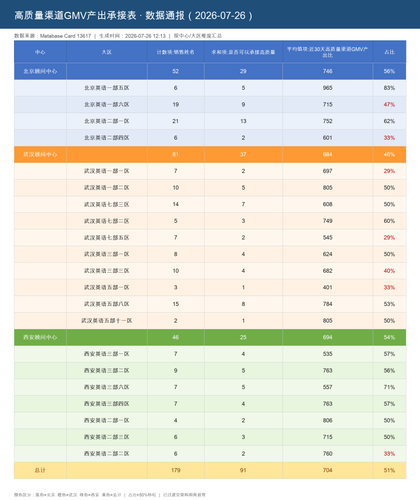Click the 53% in 武汉英语五部八区 row
The image size is (420, 500).
[389, 304]
